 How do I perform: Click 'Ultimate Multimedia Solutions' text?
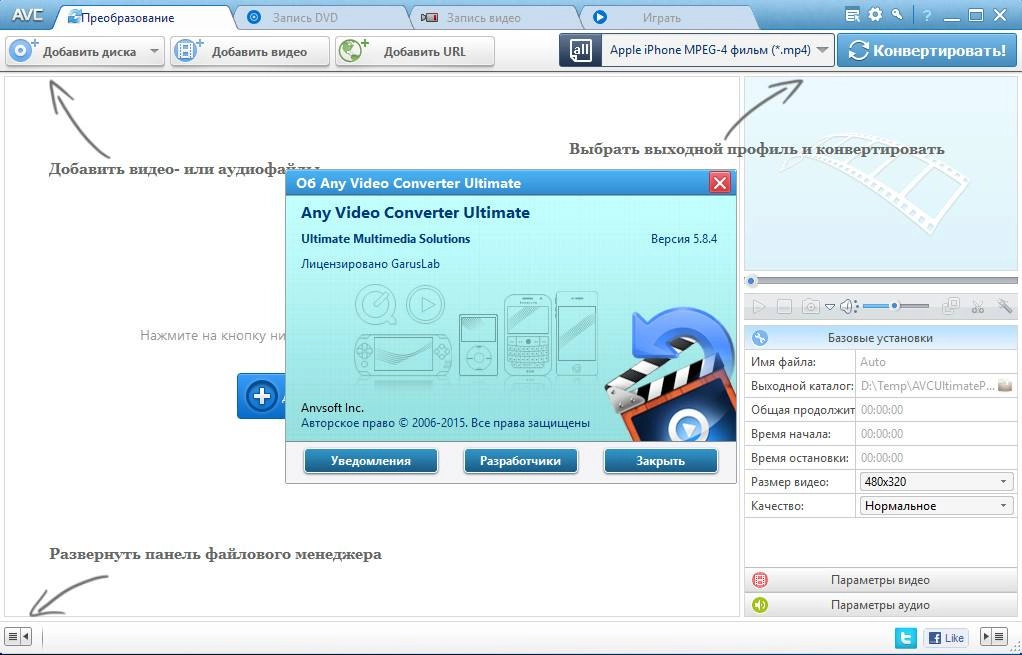click(385, 239)
